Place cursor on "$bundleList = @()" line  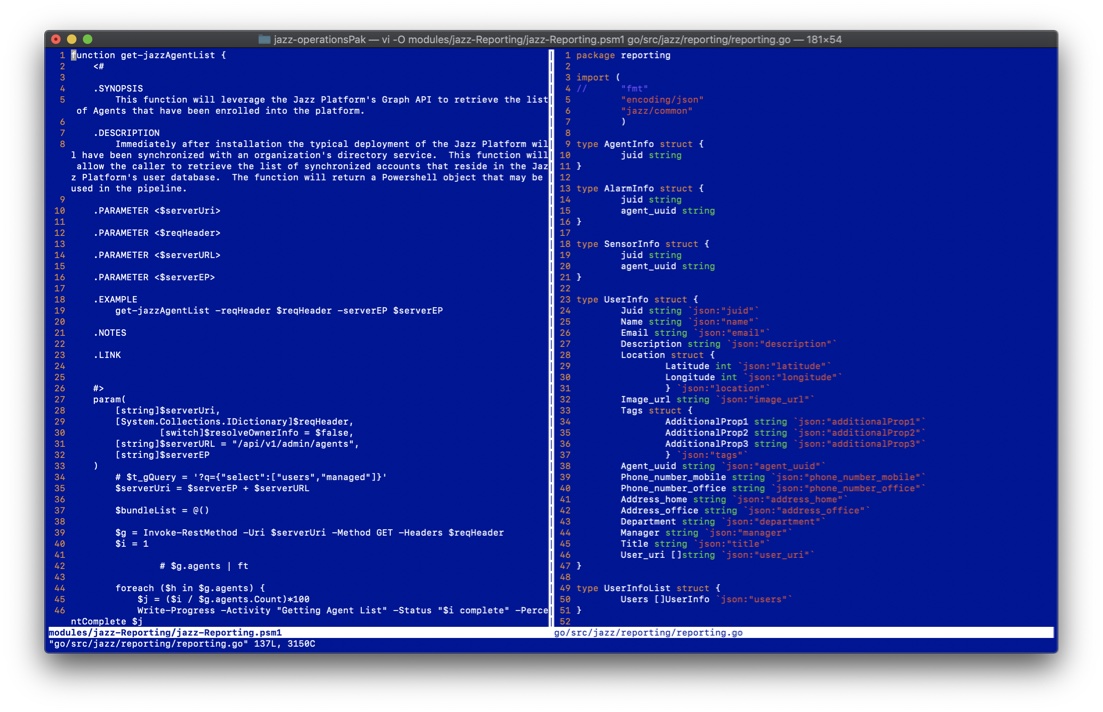click(x=162, y=510)
